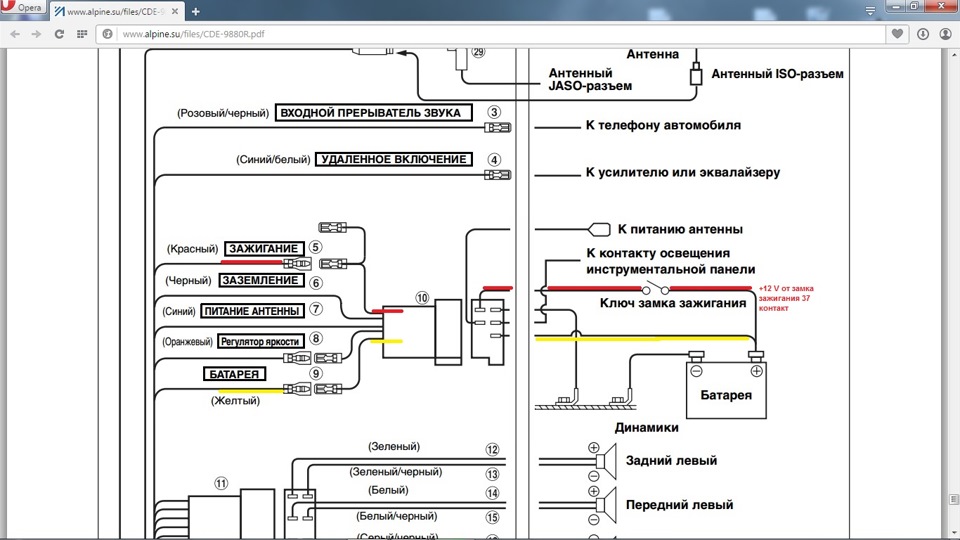
Task: Maximize the Opera window
Action: [914, 6]
